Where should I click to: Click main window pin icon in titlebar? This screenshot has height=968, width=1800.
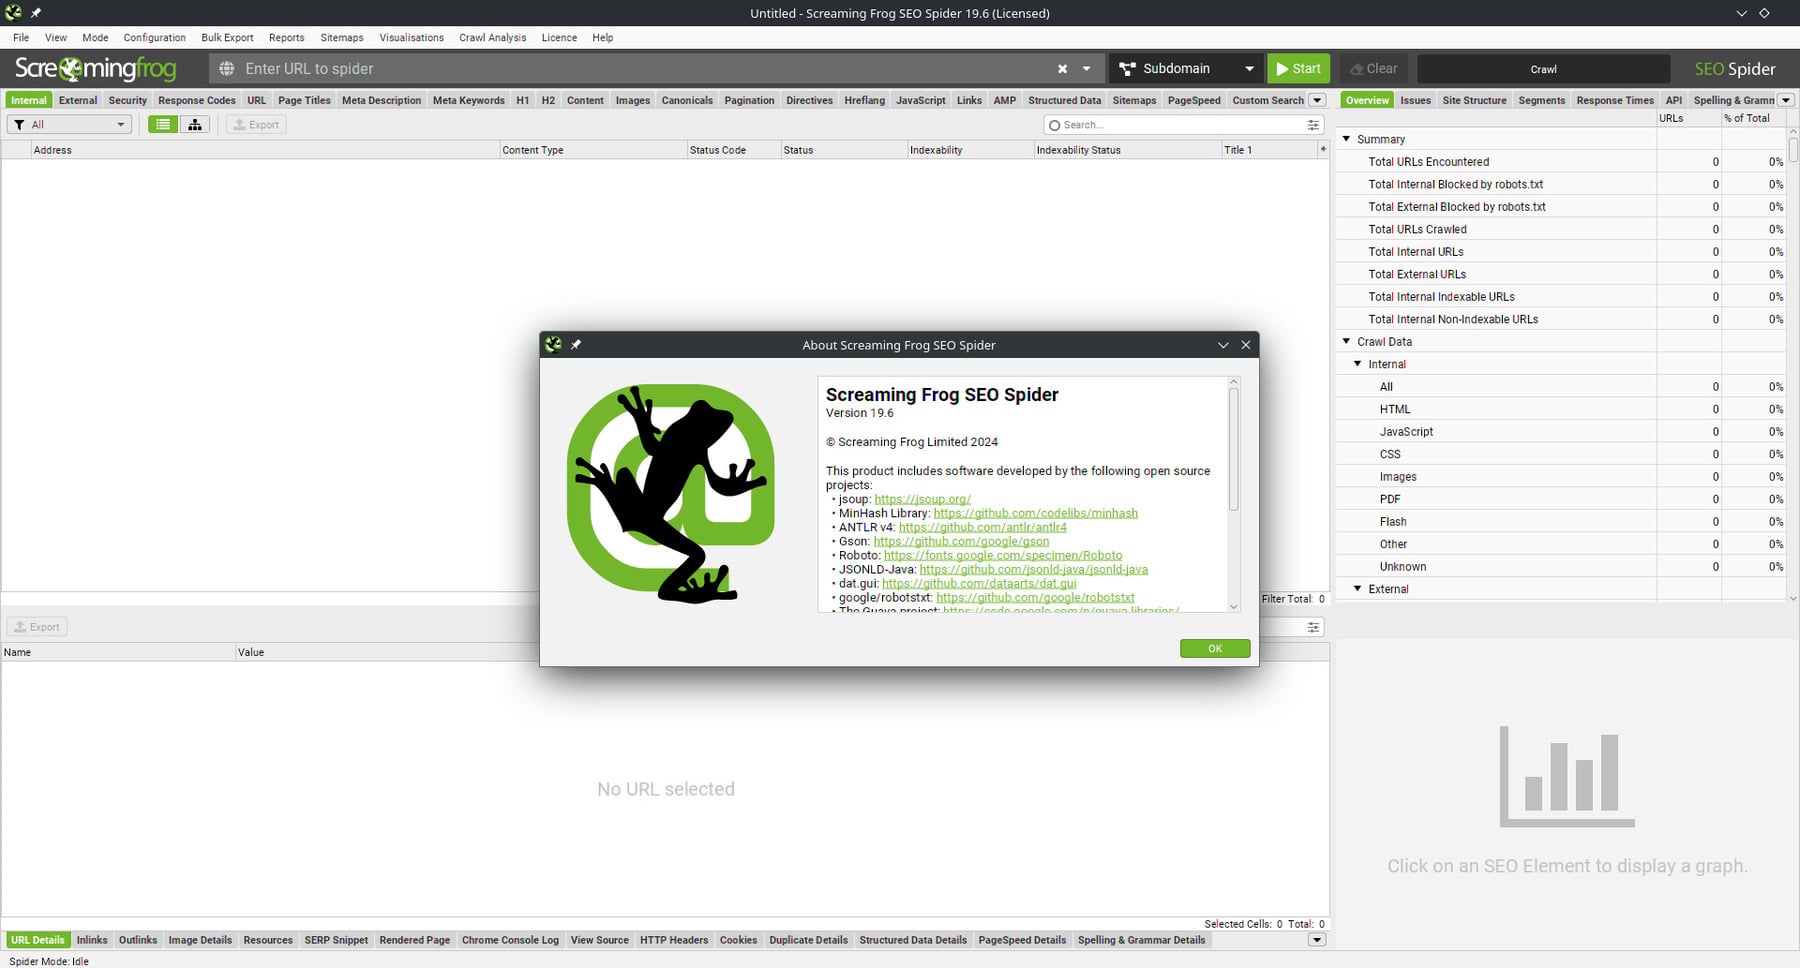point(36,13)
